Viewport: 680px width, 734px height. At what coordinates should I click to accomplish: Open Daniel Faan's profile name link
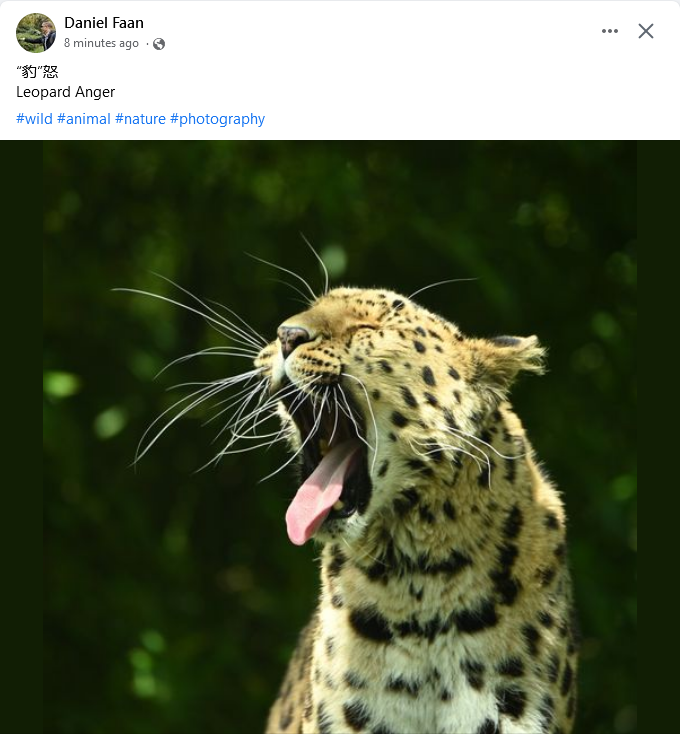pyautogui.click(x=104, y=22)
